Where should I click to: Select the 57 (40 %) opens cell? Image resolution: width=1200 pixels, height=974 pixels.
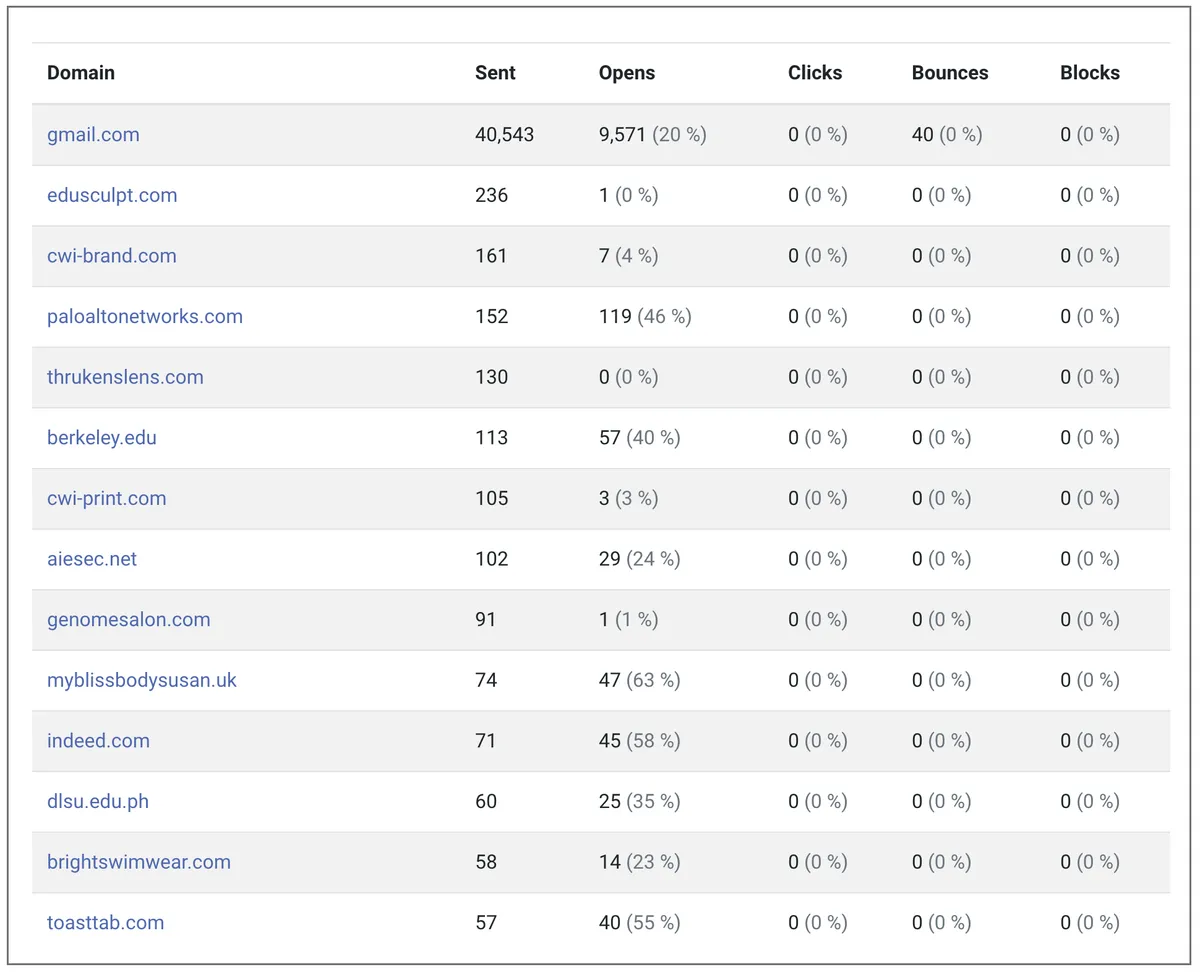coord(640,438)
